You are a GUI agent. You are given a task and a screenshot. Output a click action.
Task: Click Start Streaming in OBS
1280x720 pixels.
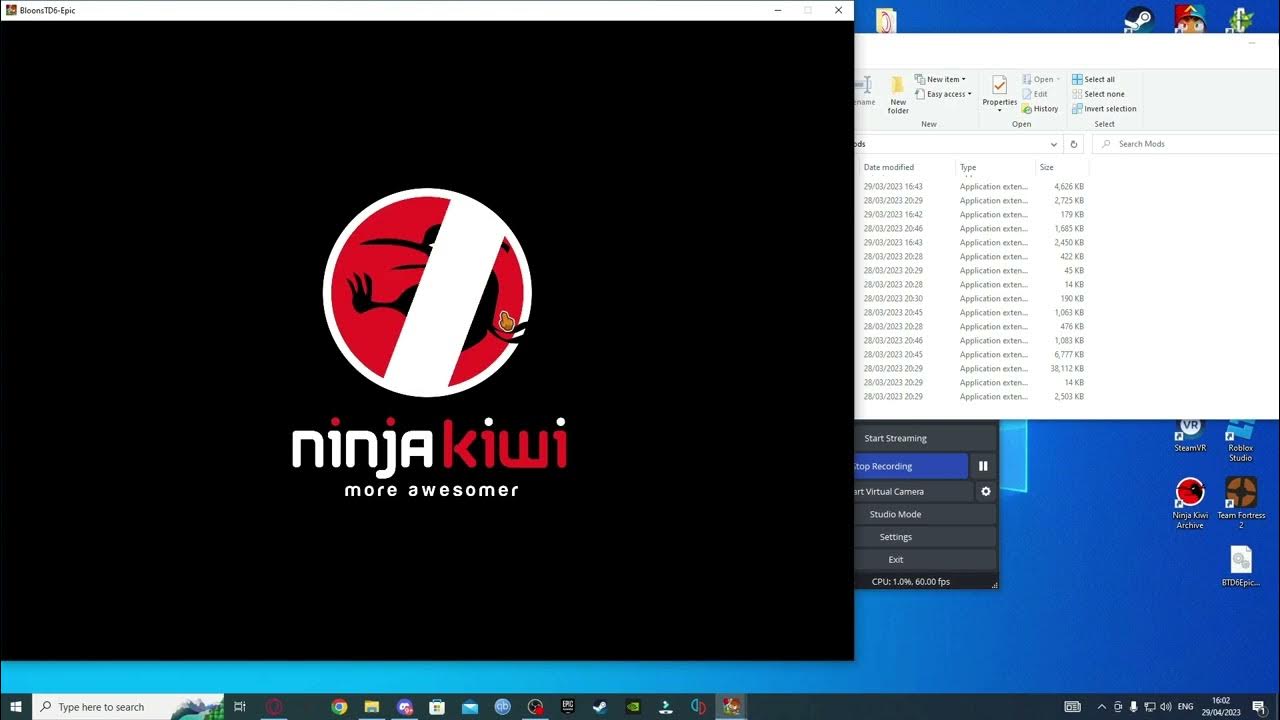click(925, 438)
